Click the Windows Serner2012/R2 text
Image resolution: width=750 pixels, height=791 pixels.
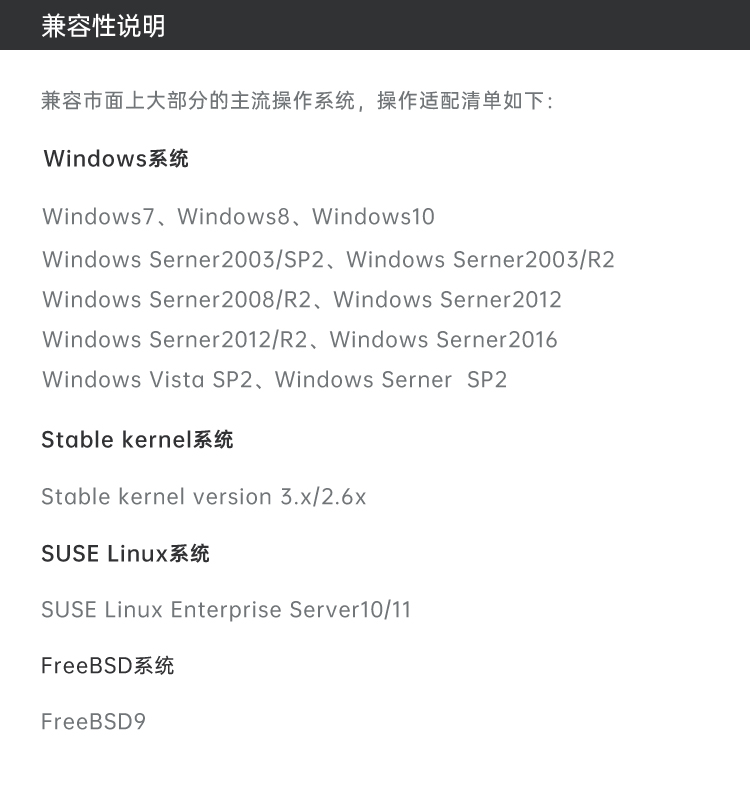(x=175, y=340)
